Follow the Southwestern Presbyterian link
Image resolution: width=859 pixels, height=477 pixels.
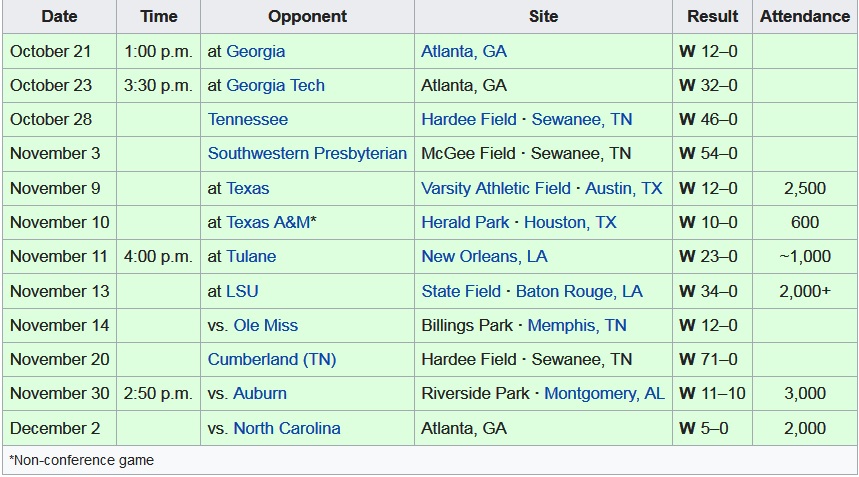307,153
